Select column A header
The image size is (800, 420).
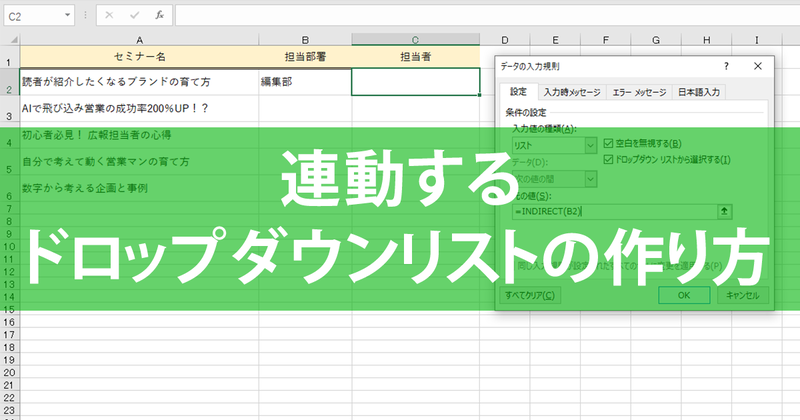point(139,40)
